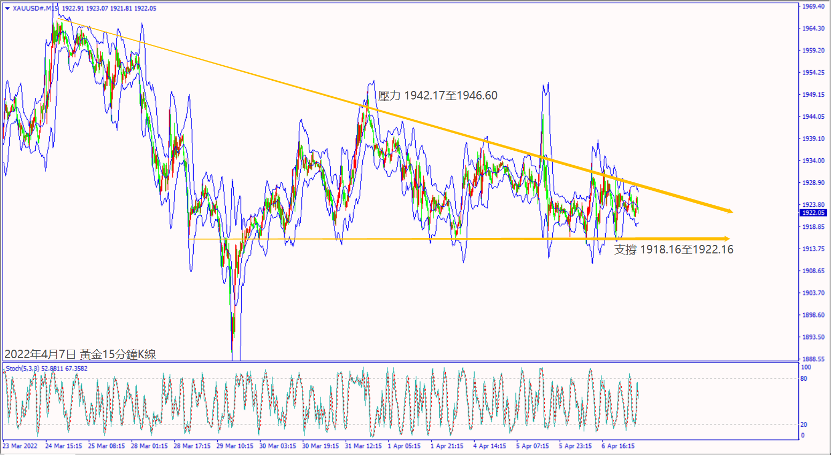Click the 29 Mar 10:15 time label
This screenshot has width=832, height=456.
click(x=236, y=445)
